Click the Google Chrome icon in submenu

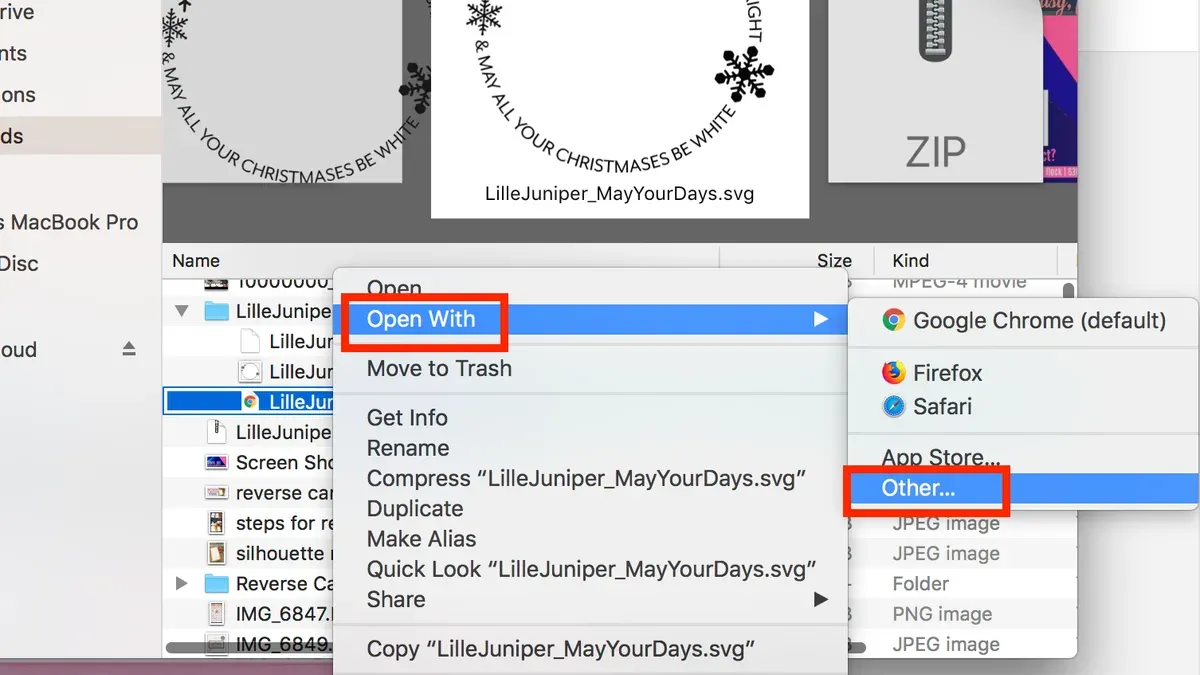[893, 320]
